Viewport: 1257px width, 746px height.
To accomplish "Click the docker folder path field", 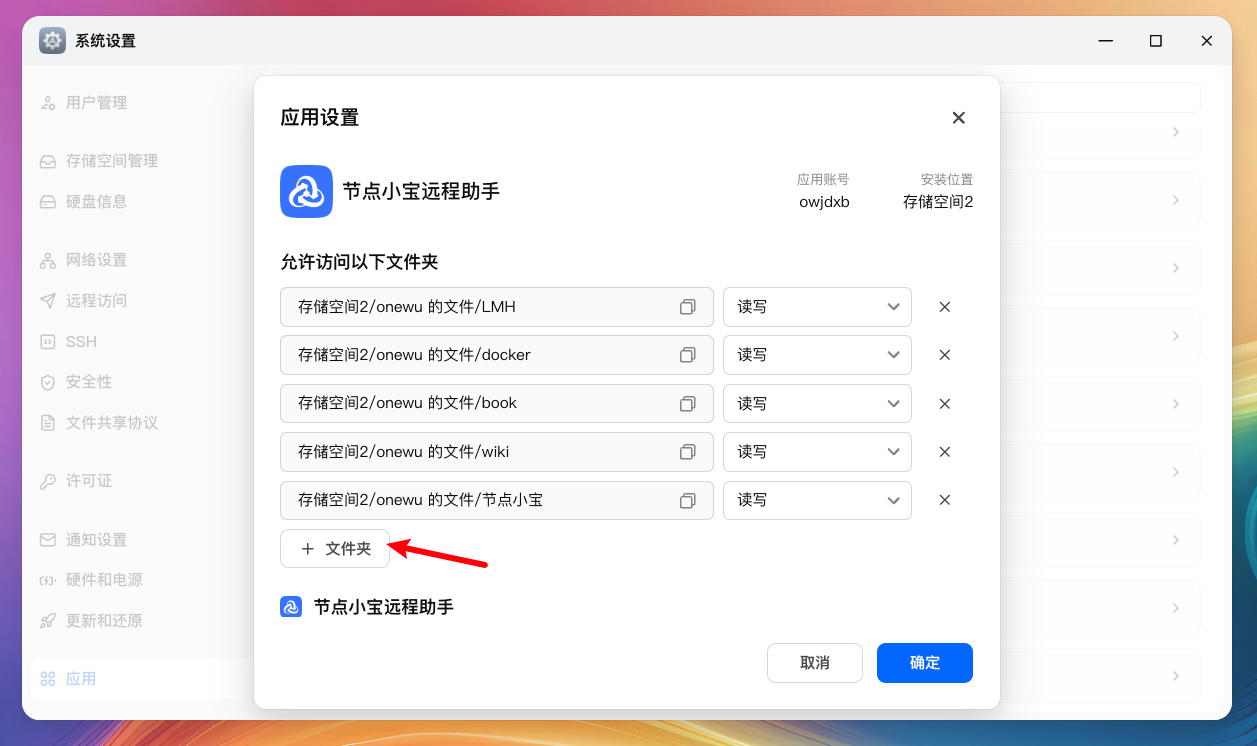I will click(480, 355).
